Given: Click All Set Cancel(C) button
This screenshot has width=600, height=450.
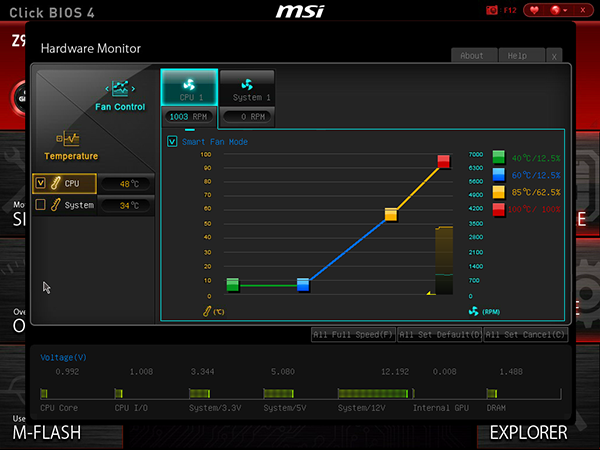Looking at the screenshot, I should (x=525, y=335).
